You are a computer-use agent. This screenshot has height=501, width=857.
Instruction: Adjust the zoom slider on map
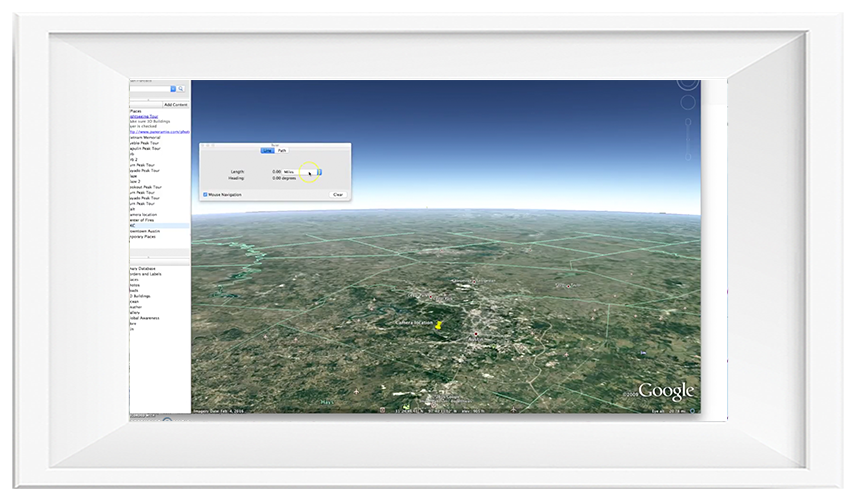pyautogui.click(x=688, y=139)
